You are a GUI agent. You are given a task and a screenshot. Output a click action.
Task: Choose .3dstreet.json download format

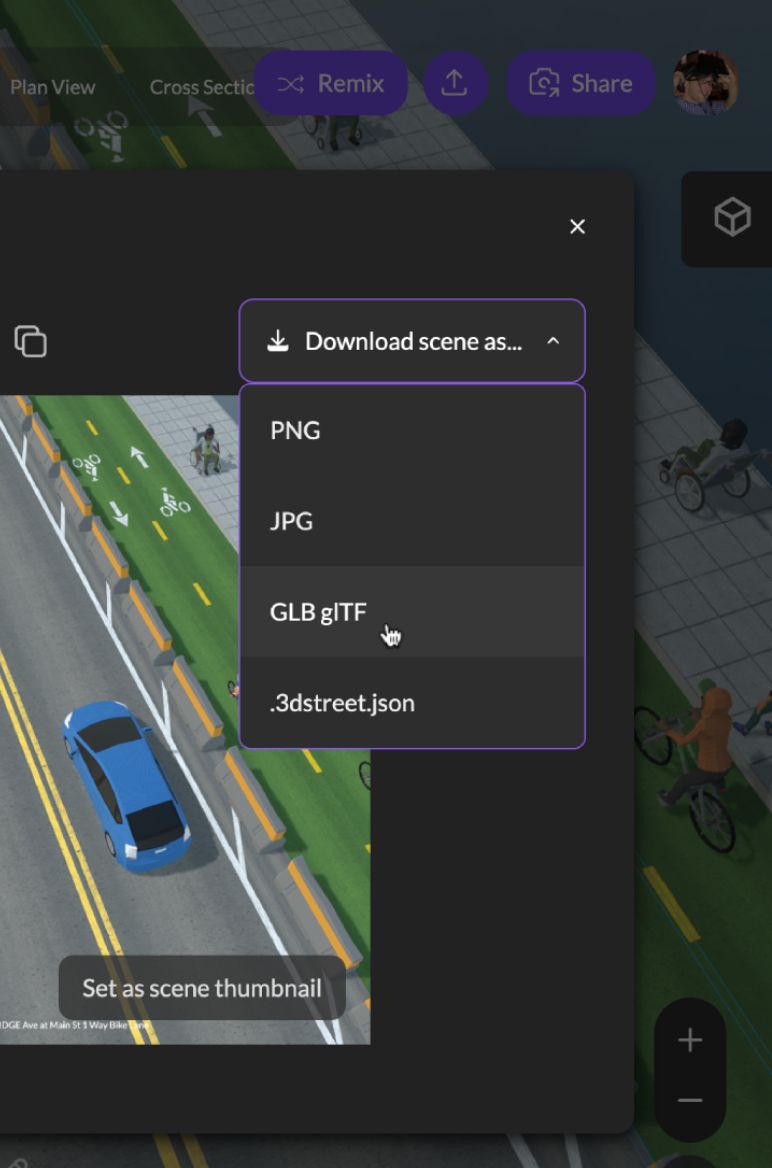[x=412, y=702]
